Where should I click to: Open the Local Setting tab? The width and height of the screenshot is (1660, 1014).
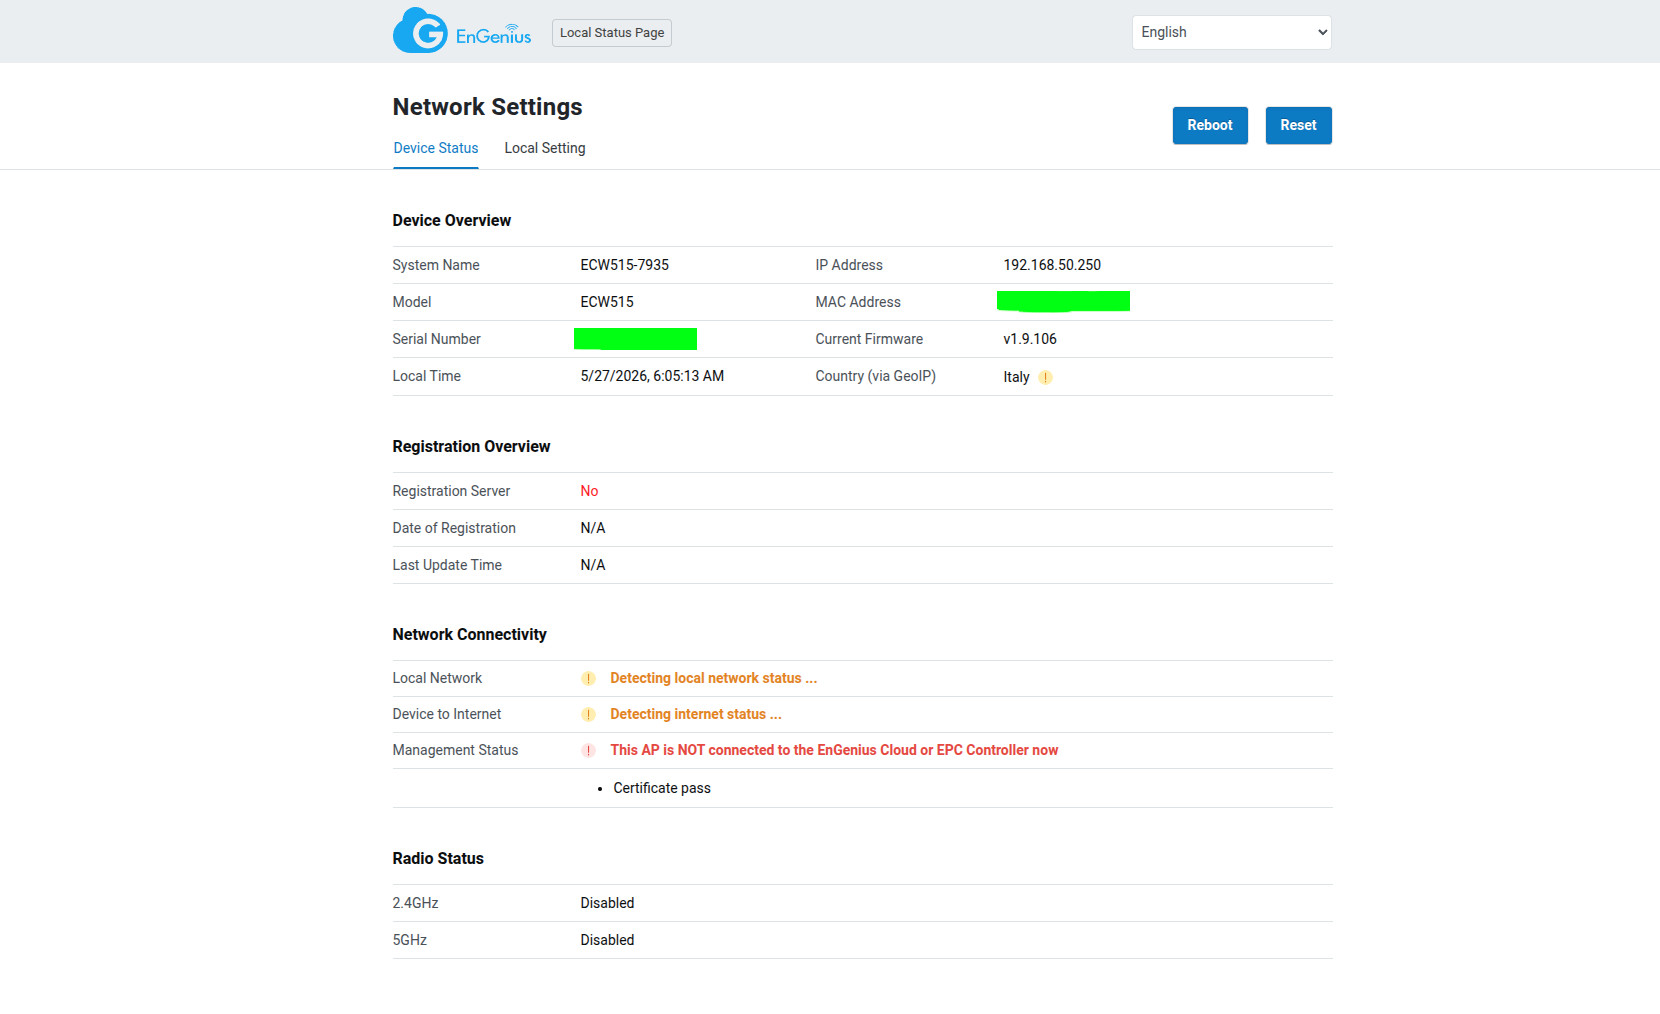545,148
